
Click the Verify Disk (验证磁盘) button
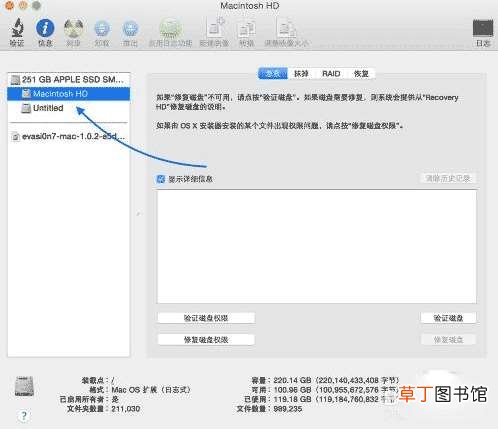(x=448, y=318)
